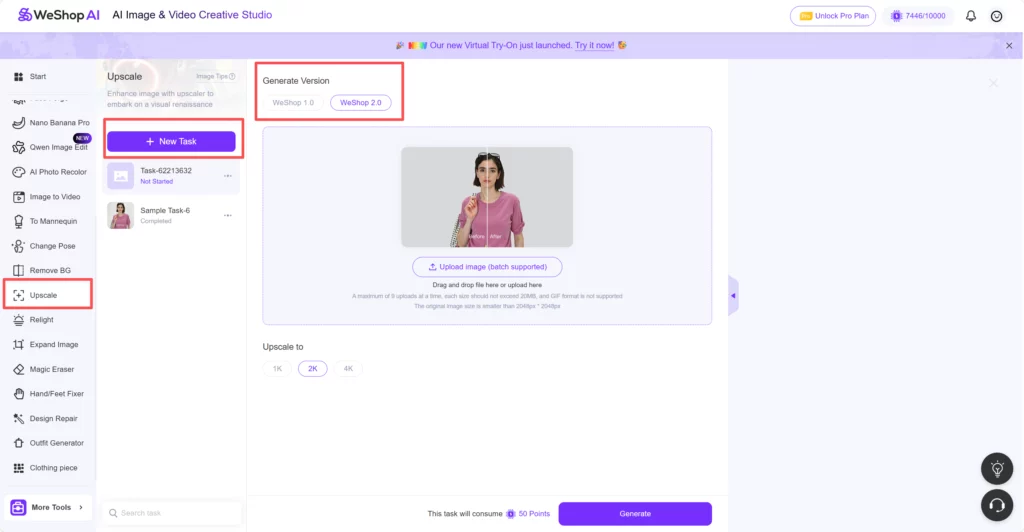Focus the Search task input field
The height and width of the screenshot is (532, 1024).
tap(172, 513)
